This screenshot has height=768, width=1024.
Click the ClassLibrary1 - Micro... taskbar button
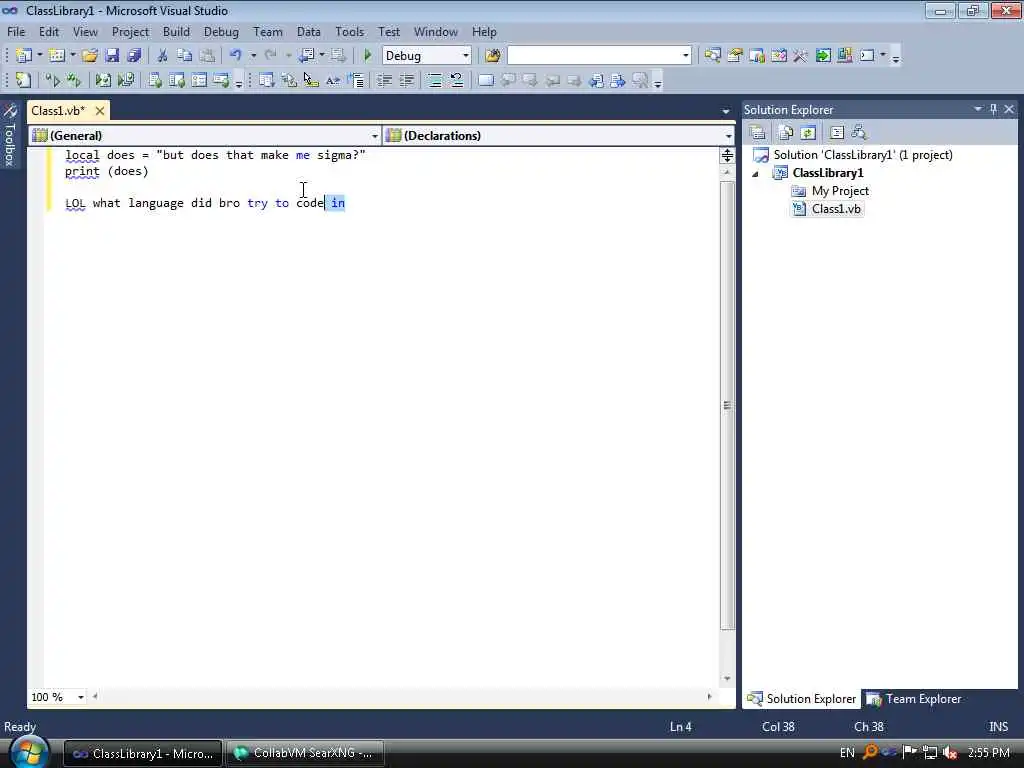pyautogui.click(x=143, y=753)
